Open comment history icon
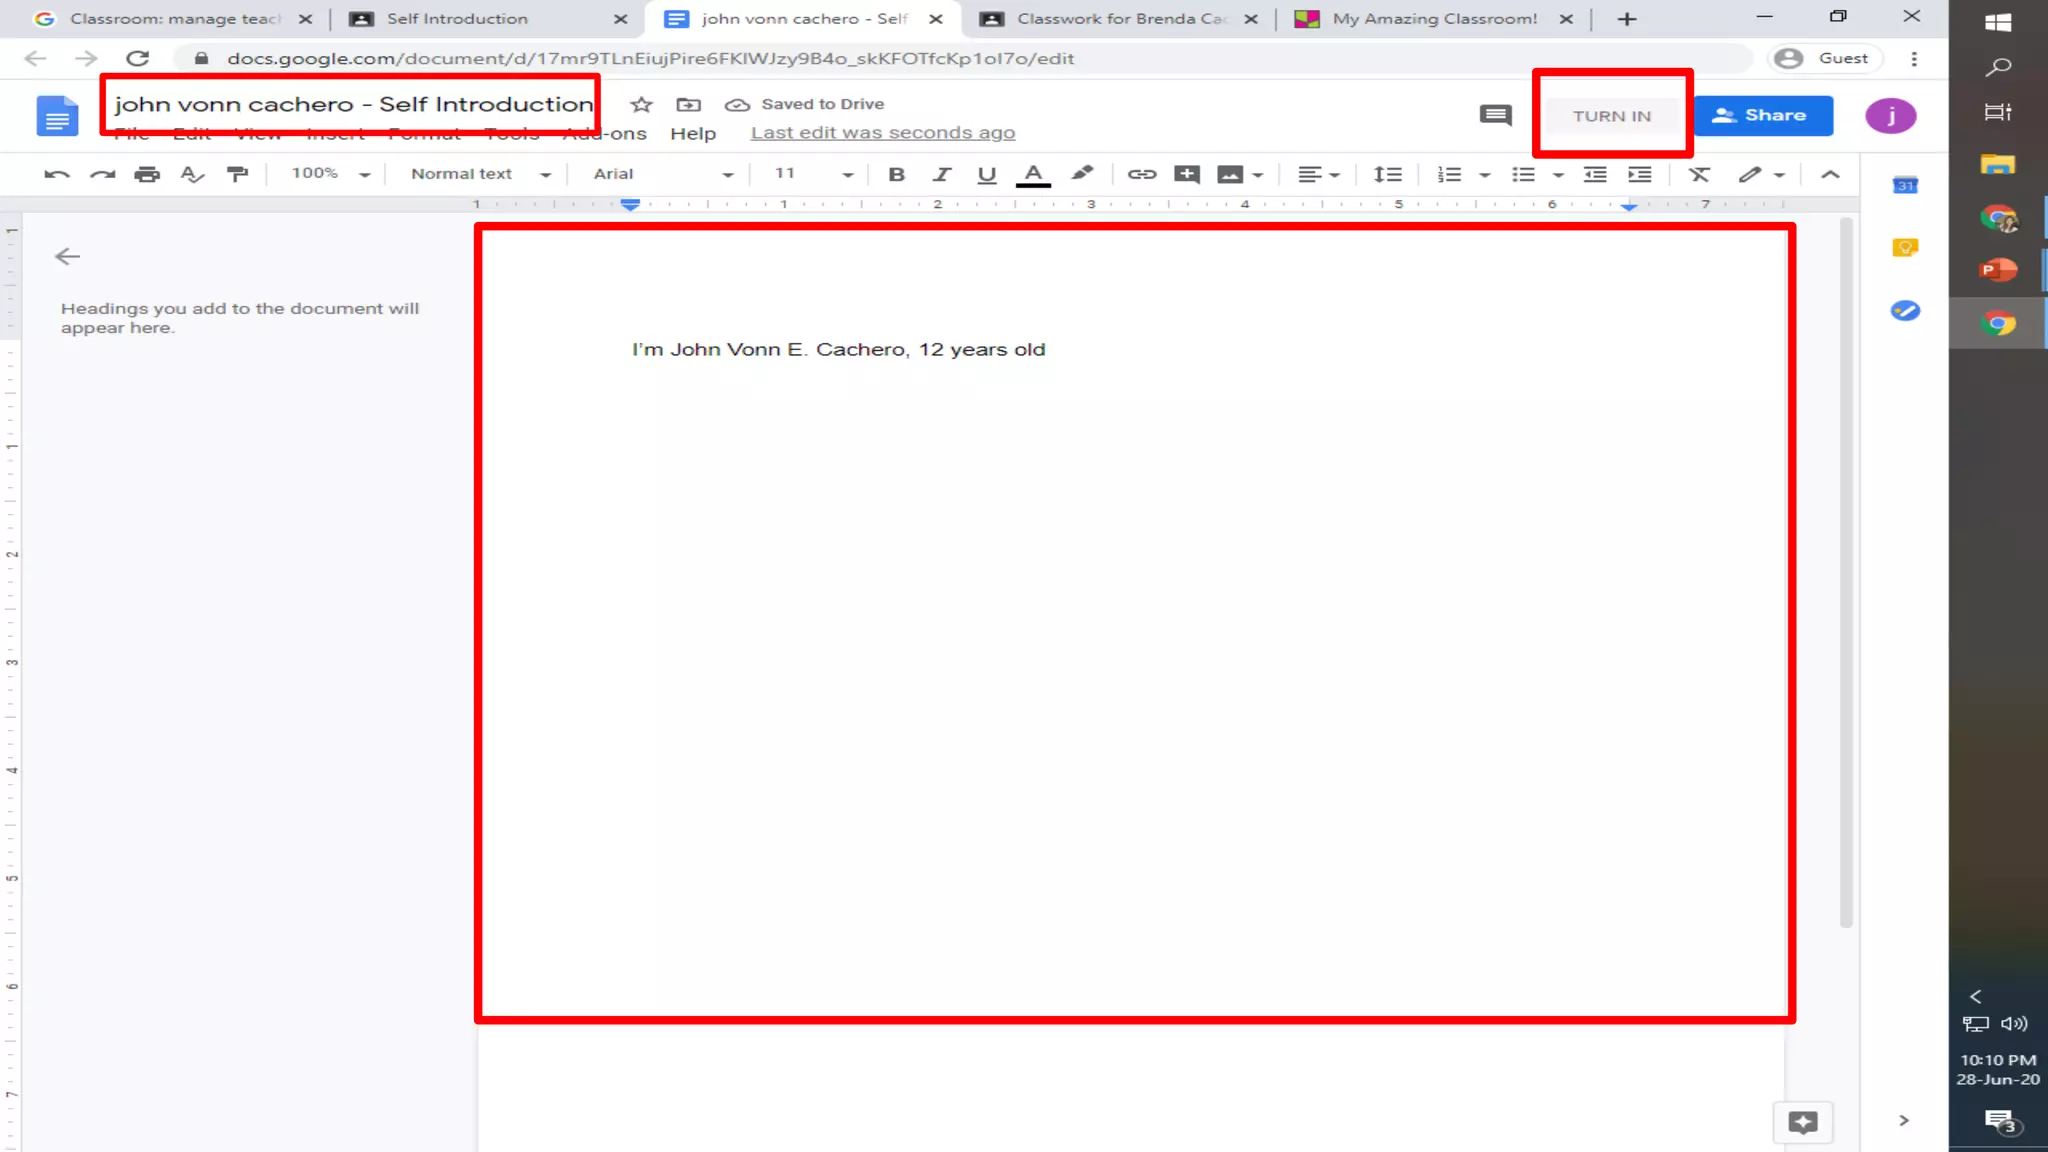The width and height of the screenshot is (2048, 1152). coord(1495,116)
